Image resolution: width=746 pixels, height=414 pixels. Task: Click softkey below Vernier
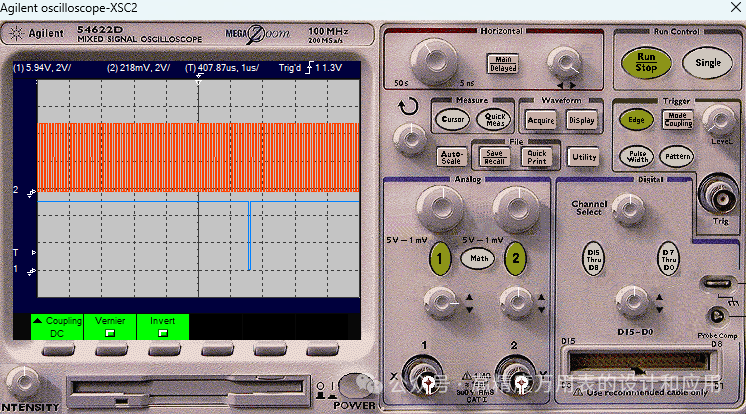(111, 351)
